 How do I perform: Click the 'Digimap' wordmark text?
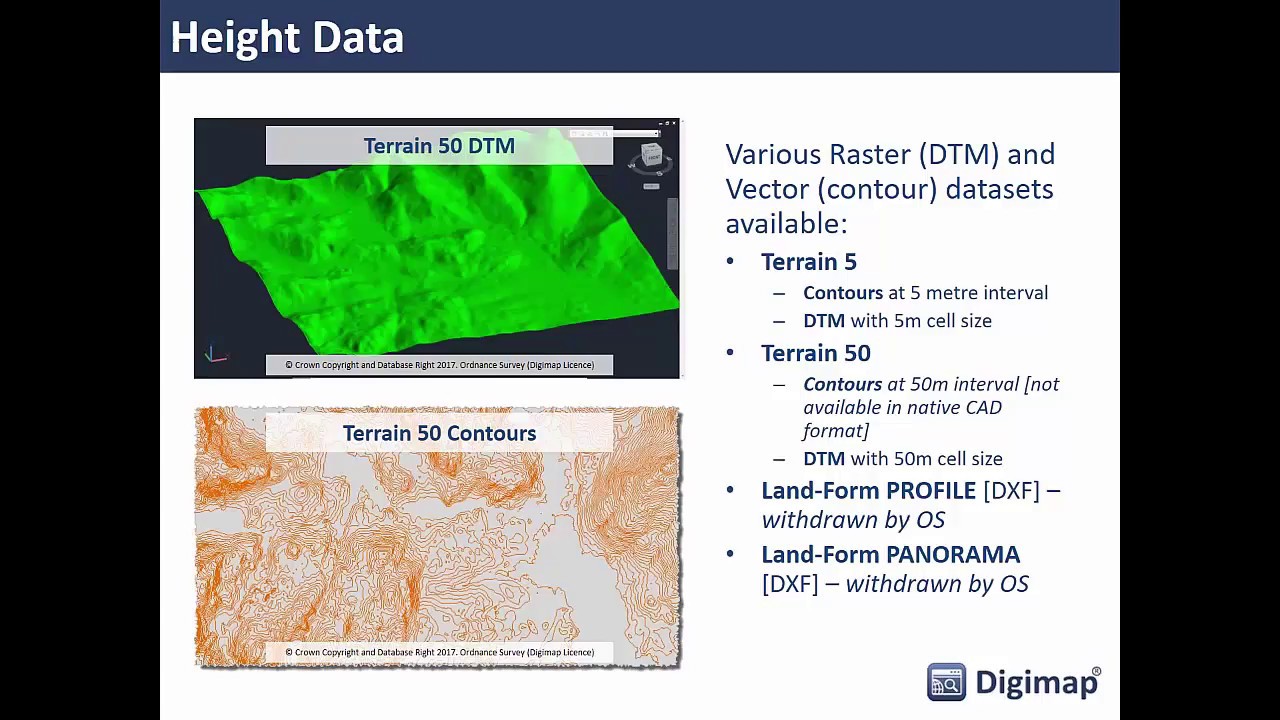coord(1036,683)
